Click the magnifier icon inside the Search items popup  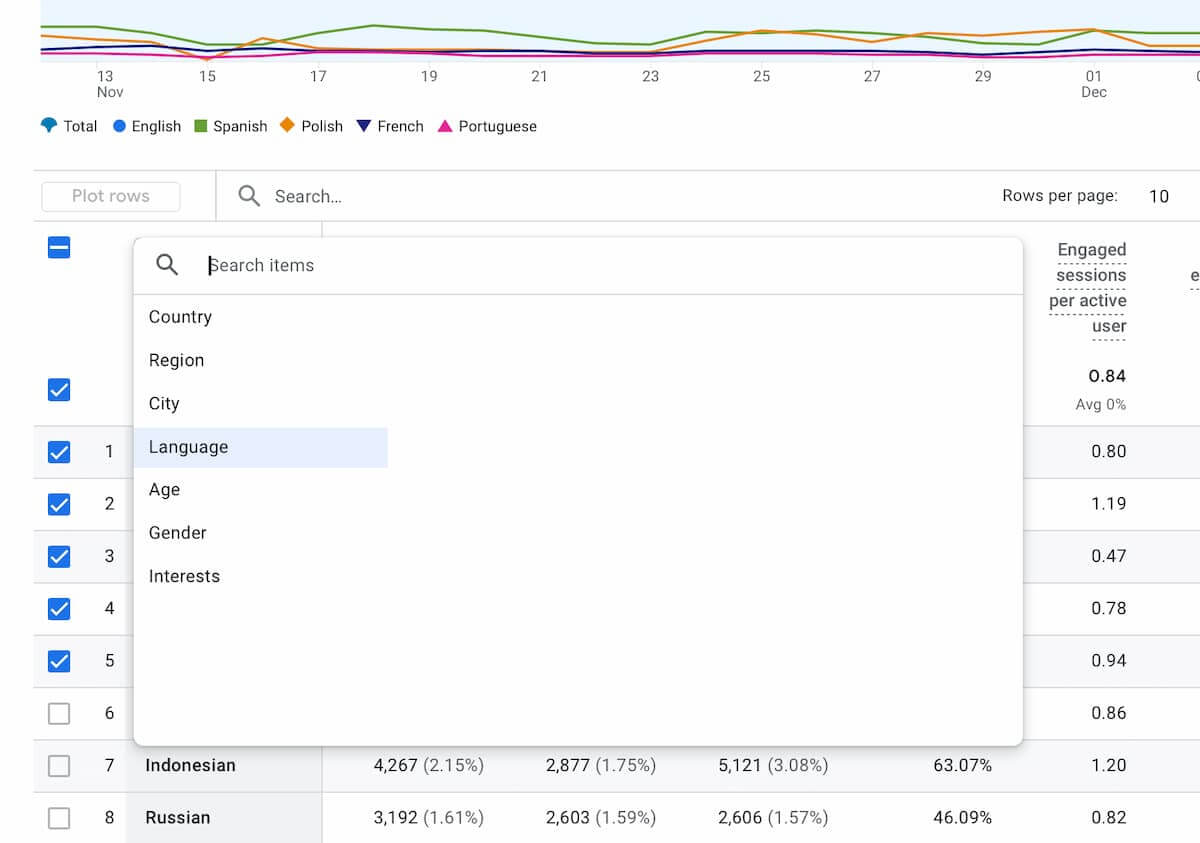(x=167, y=265)
